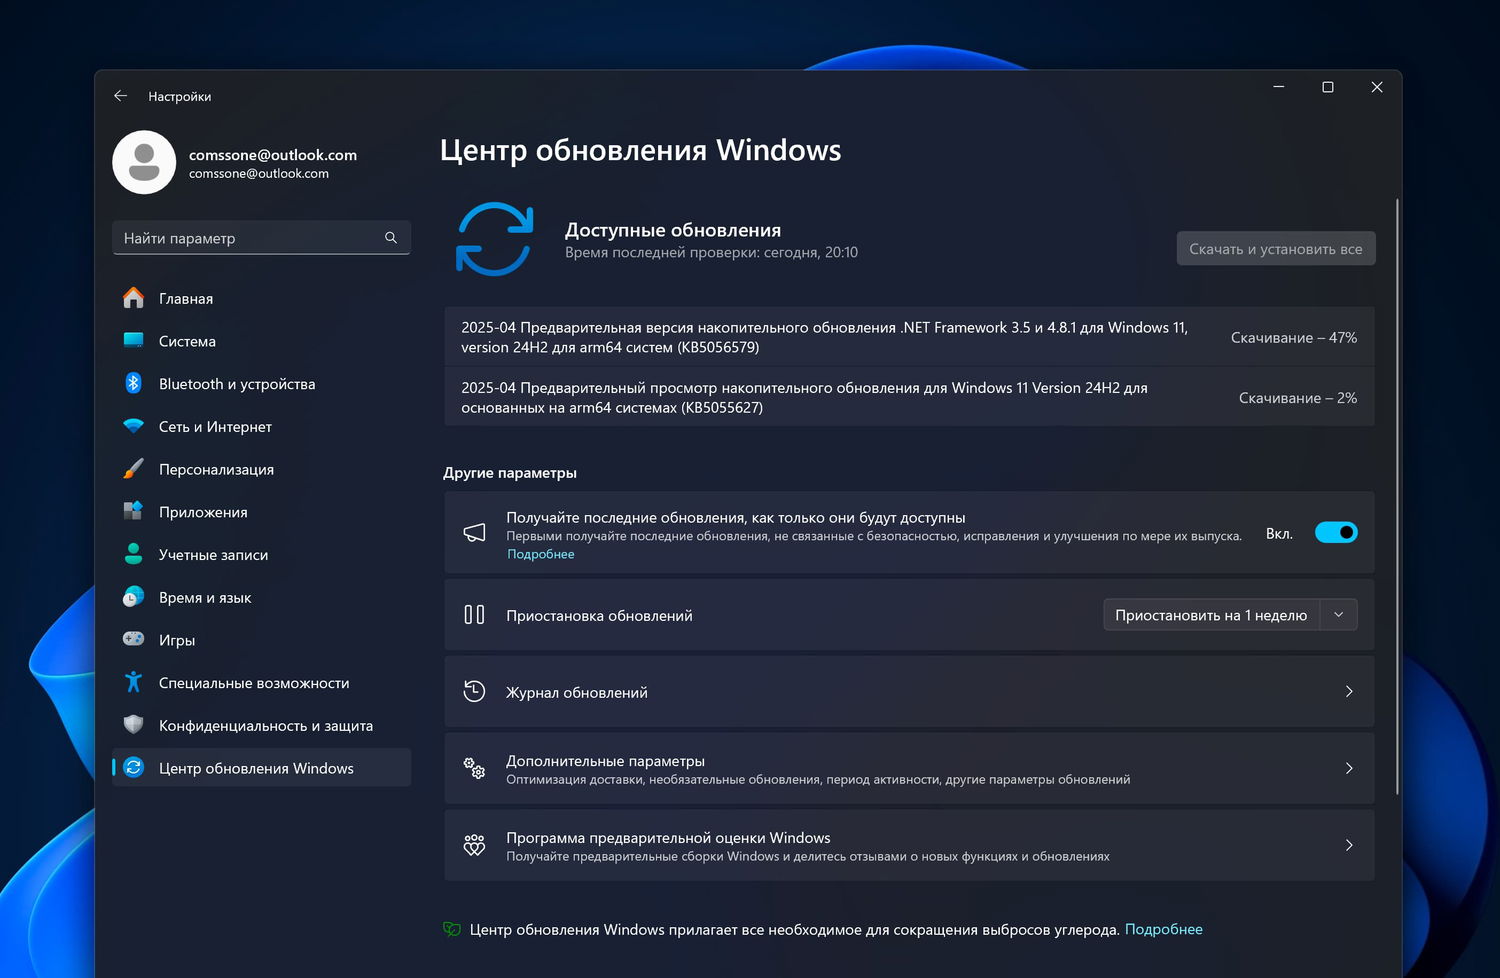The width and height of the screenshot is (1500, 978).
Task: Click the user account avatar icon
Action: coord(144,162)
